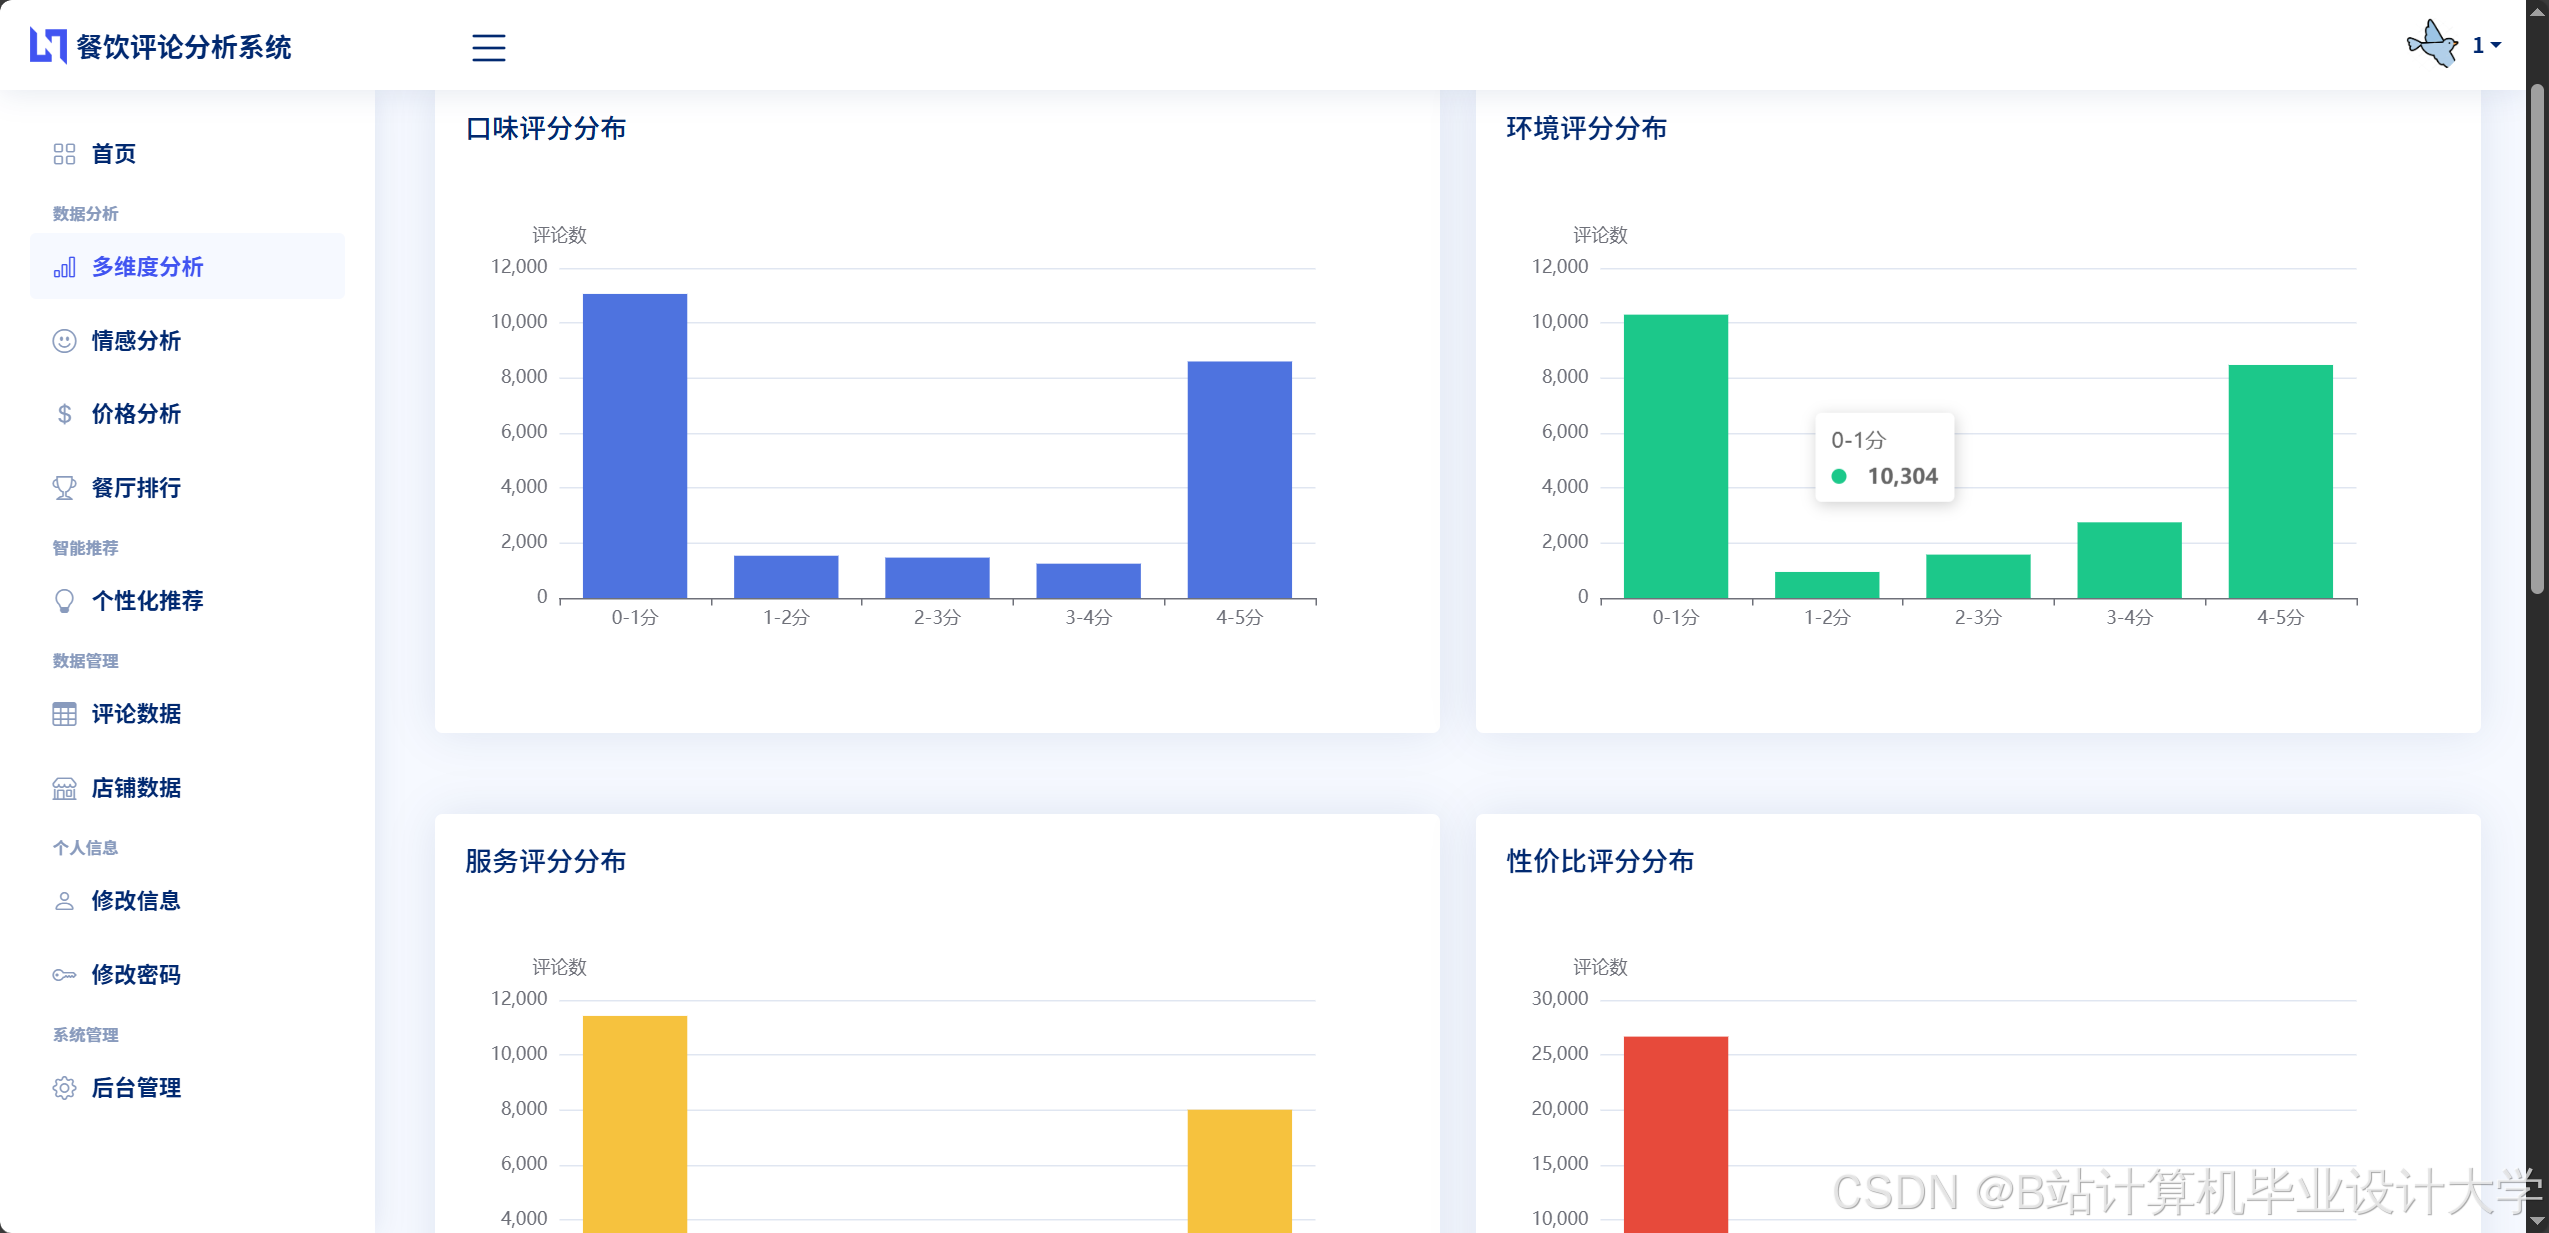Click the scrollbar down arrow
This screenshot has width=2549, height=1233.
point(2537,1222)
